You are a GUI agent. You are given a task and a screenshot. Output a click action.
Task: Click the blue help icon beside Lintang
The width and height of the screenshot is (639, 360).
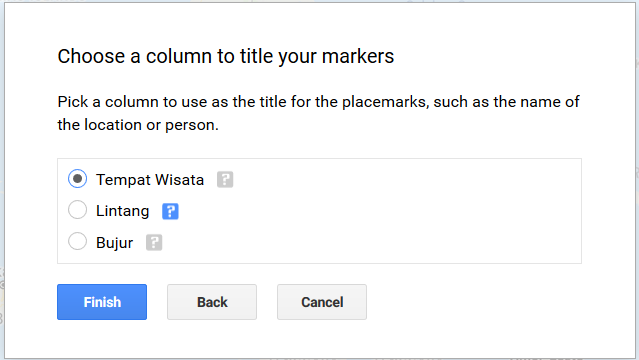[x=170, y=211]
